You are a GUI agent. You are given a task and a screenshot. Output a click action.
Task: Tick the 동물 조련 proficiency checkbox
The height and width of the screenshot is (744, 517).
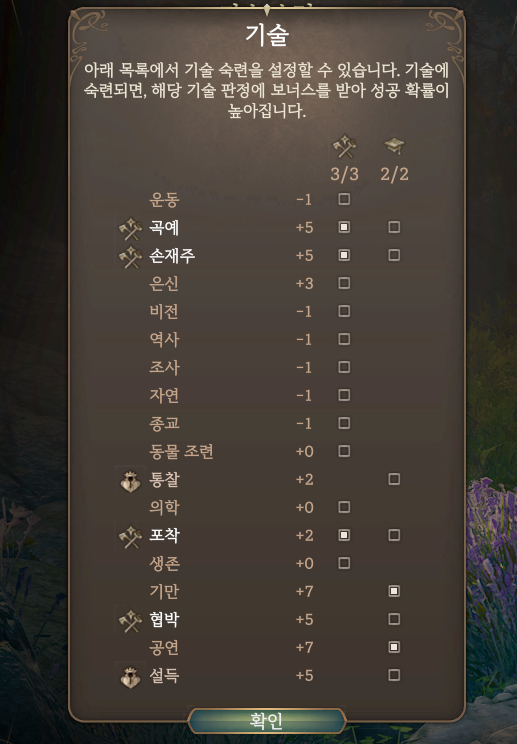click(344, 451)
